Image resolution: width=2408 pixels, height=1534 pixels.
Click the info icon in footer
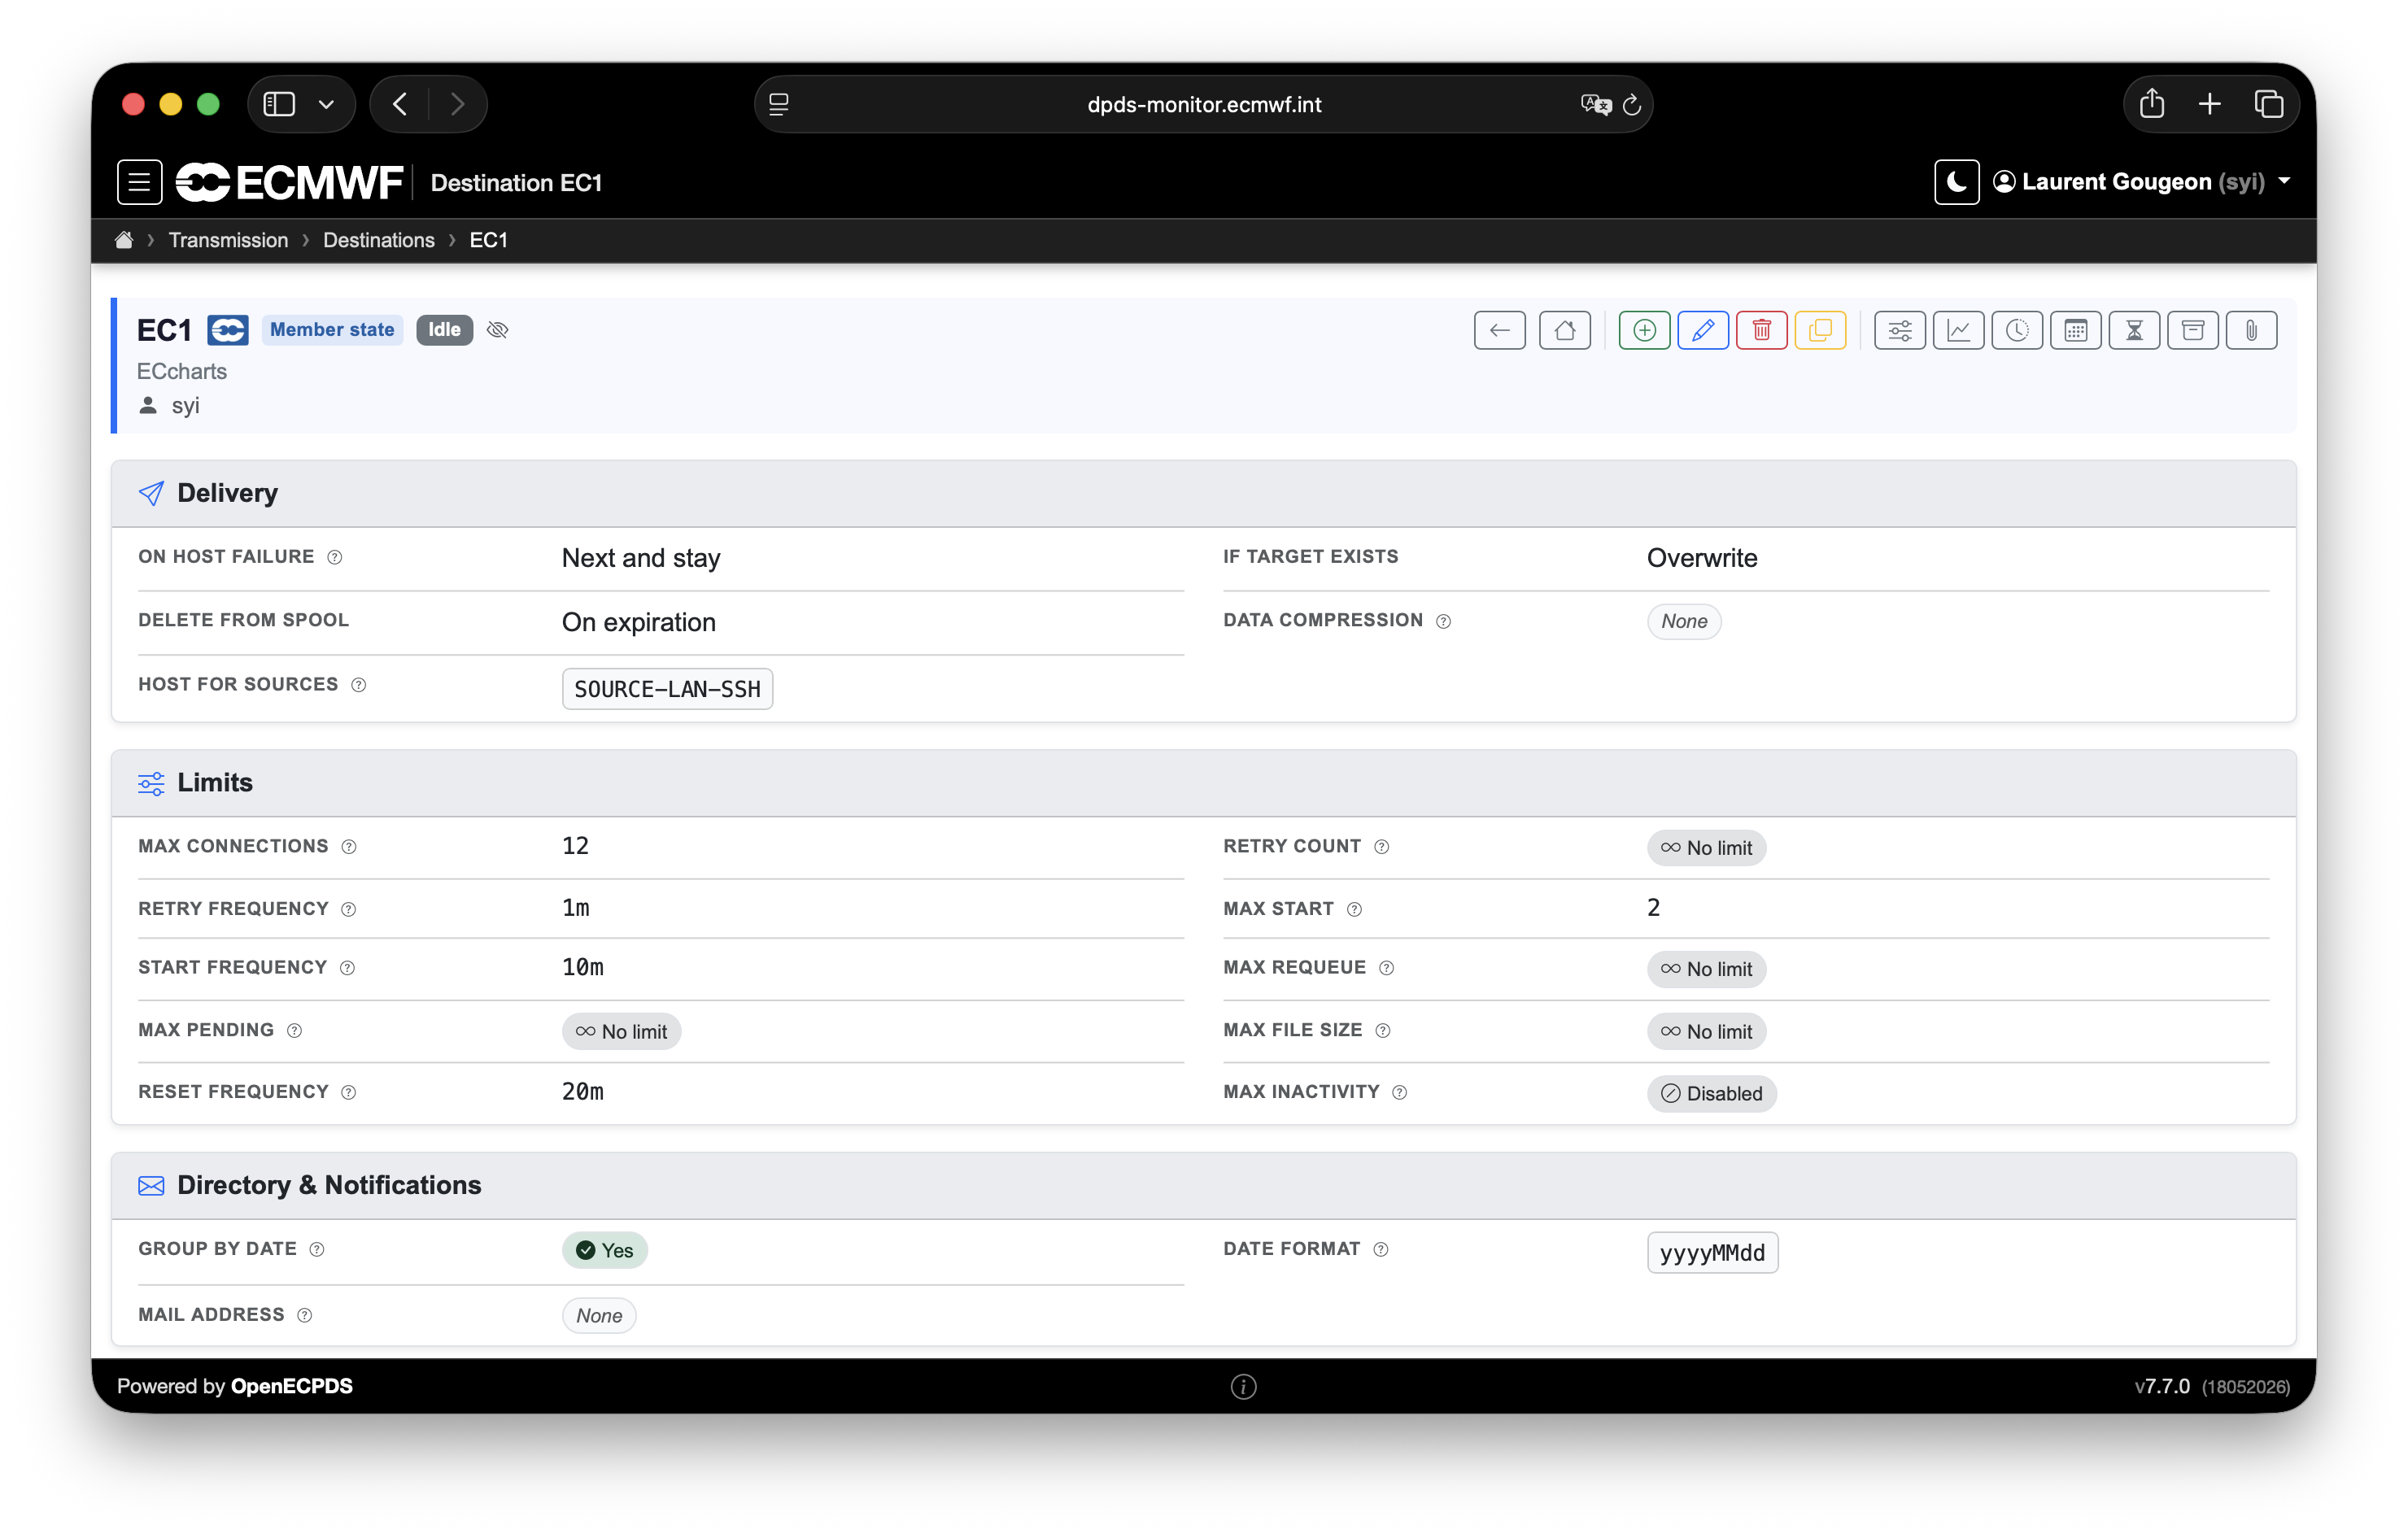[1243, 1386]
